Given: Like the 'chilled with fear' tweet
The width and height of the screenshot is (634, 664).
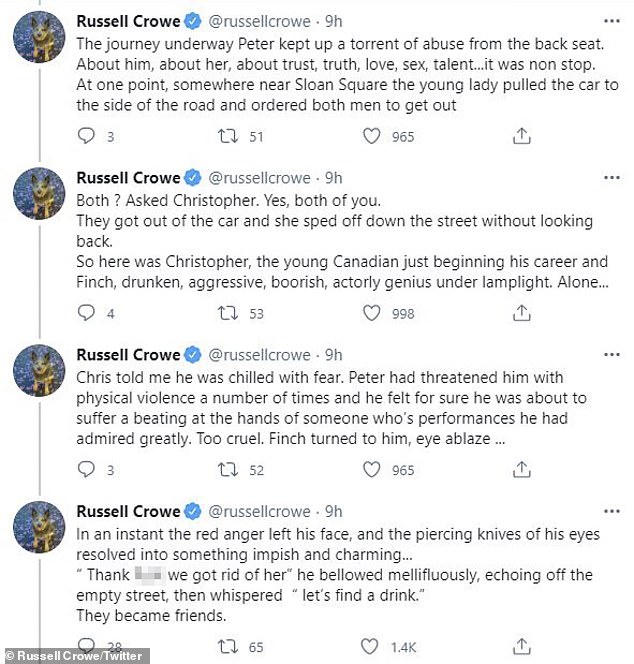Looking at the screenshot, I should [373, 470].
